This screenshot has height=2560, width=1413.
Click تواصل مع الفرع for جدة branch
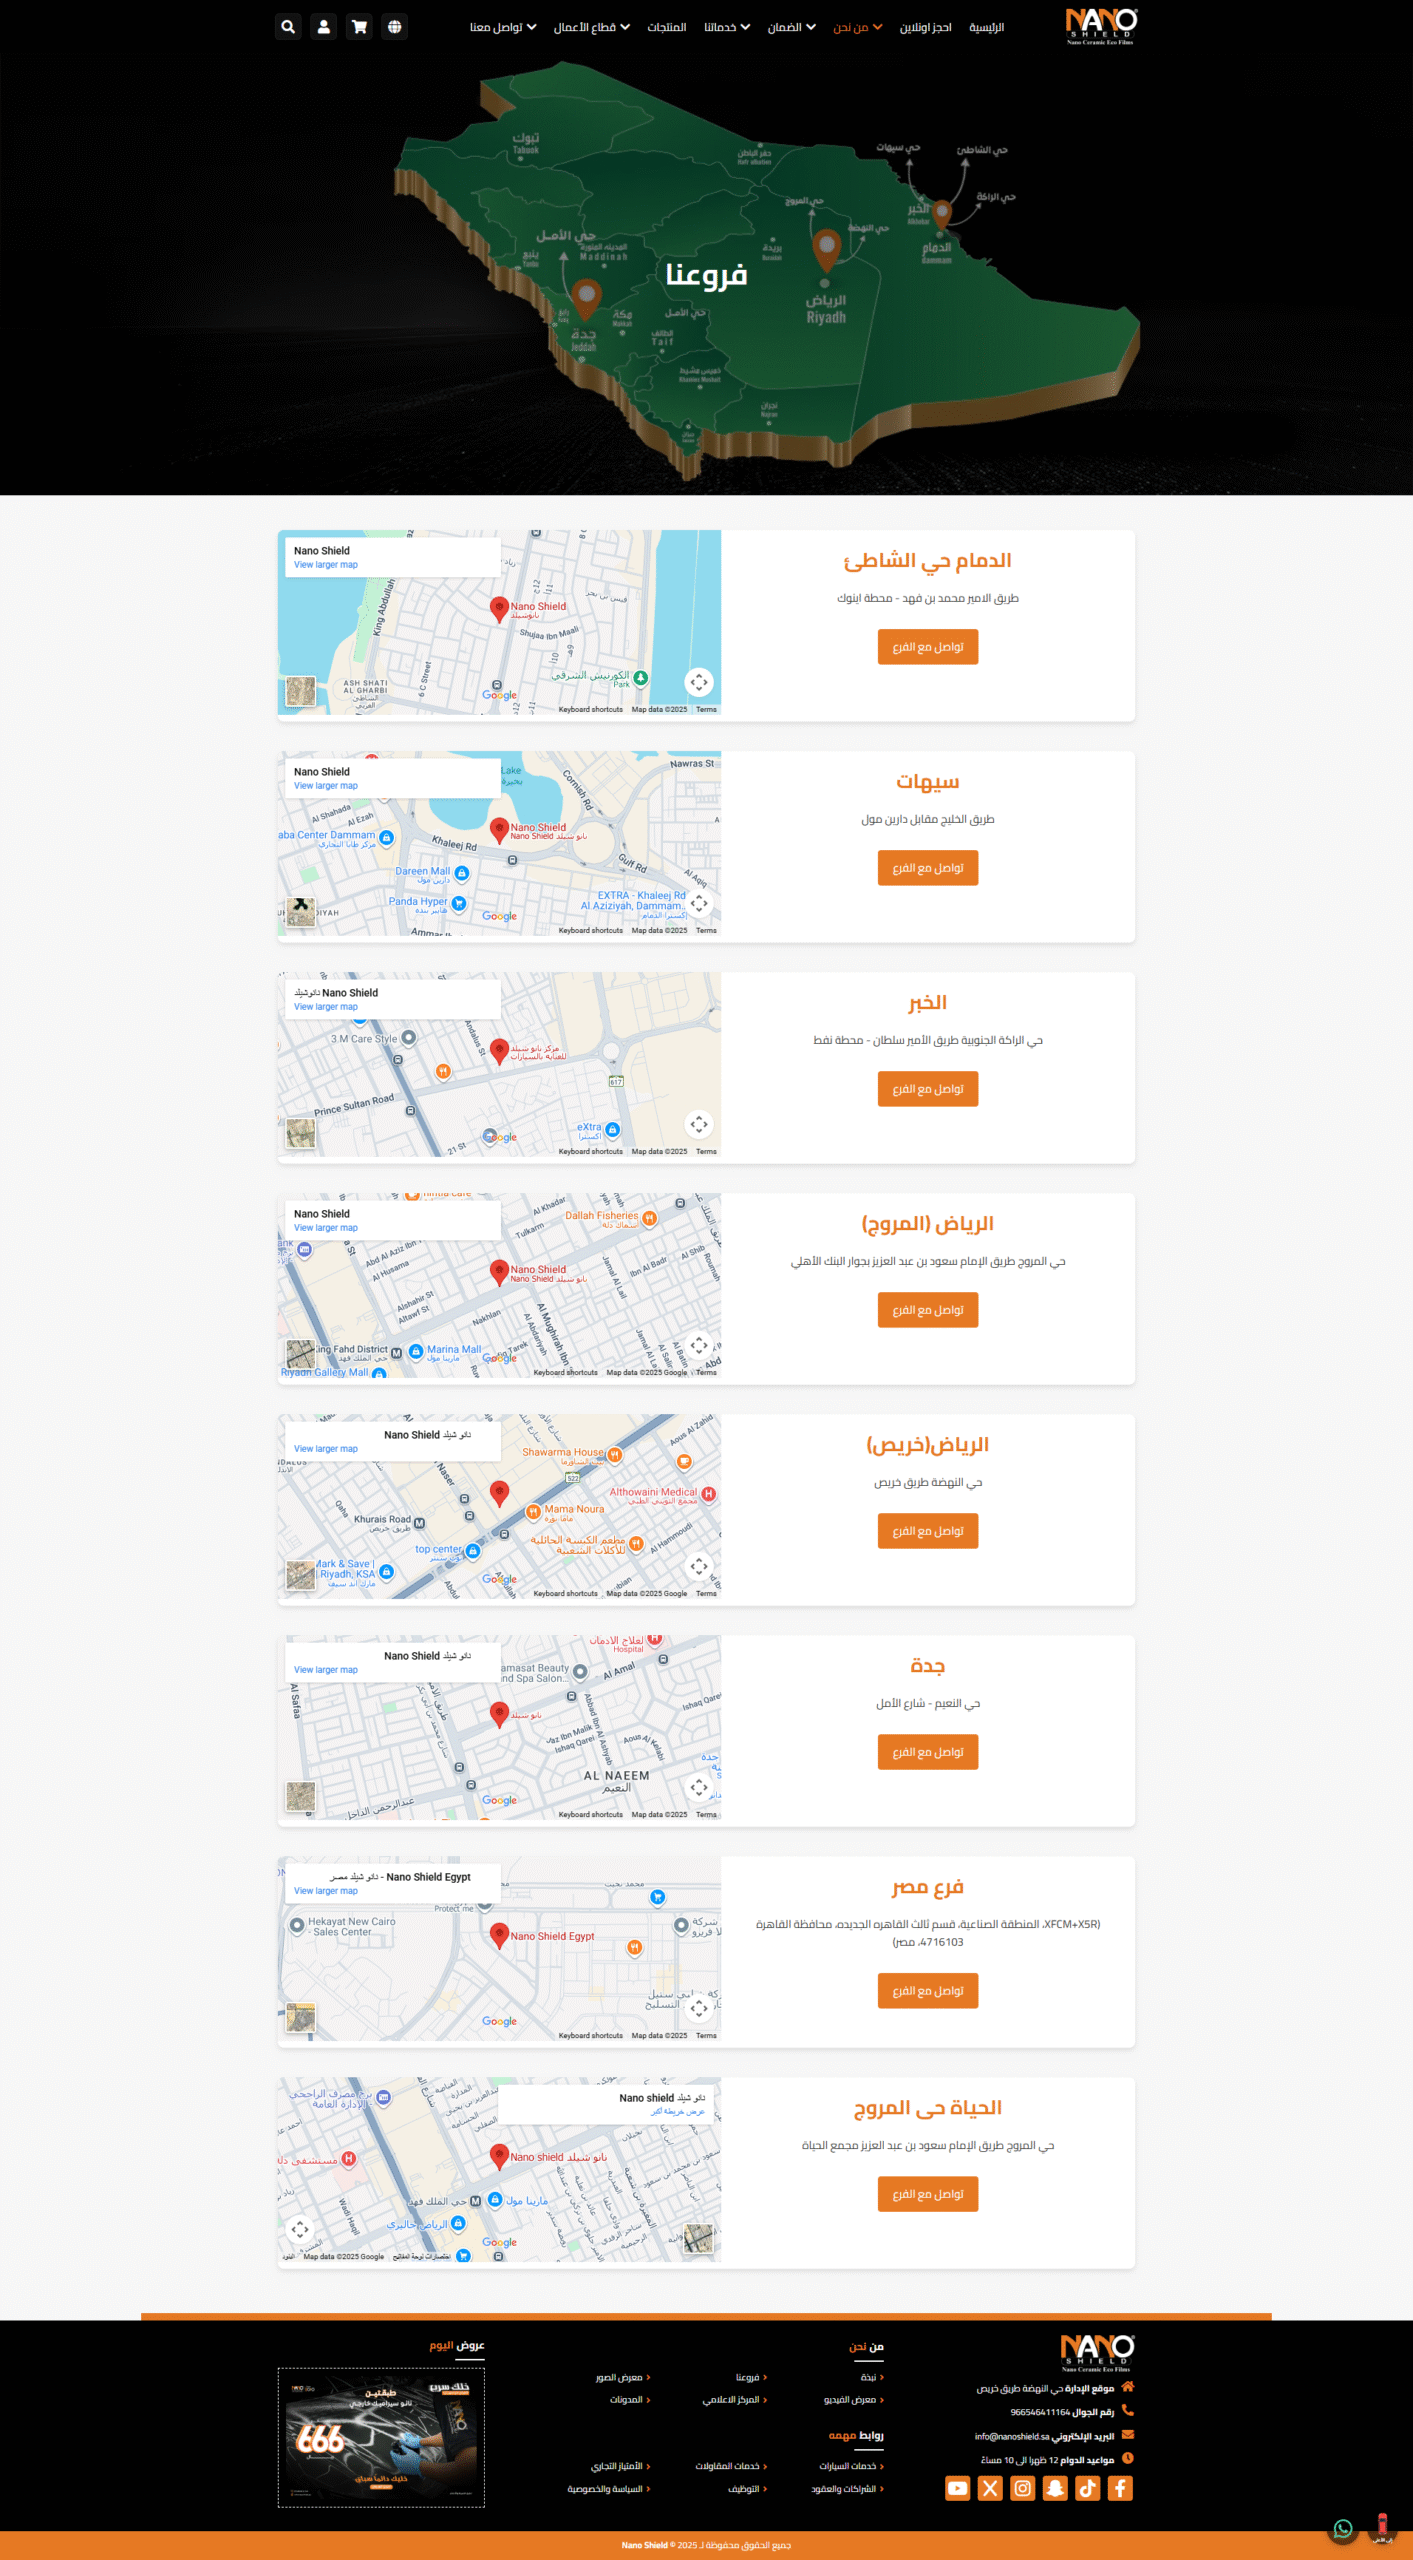(x=928, y=1752)
